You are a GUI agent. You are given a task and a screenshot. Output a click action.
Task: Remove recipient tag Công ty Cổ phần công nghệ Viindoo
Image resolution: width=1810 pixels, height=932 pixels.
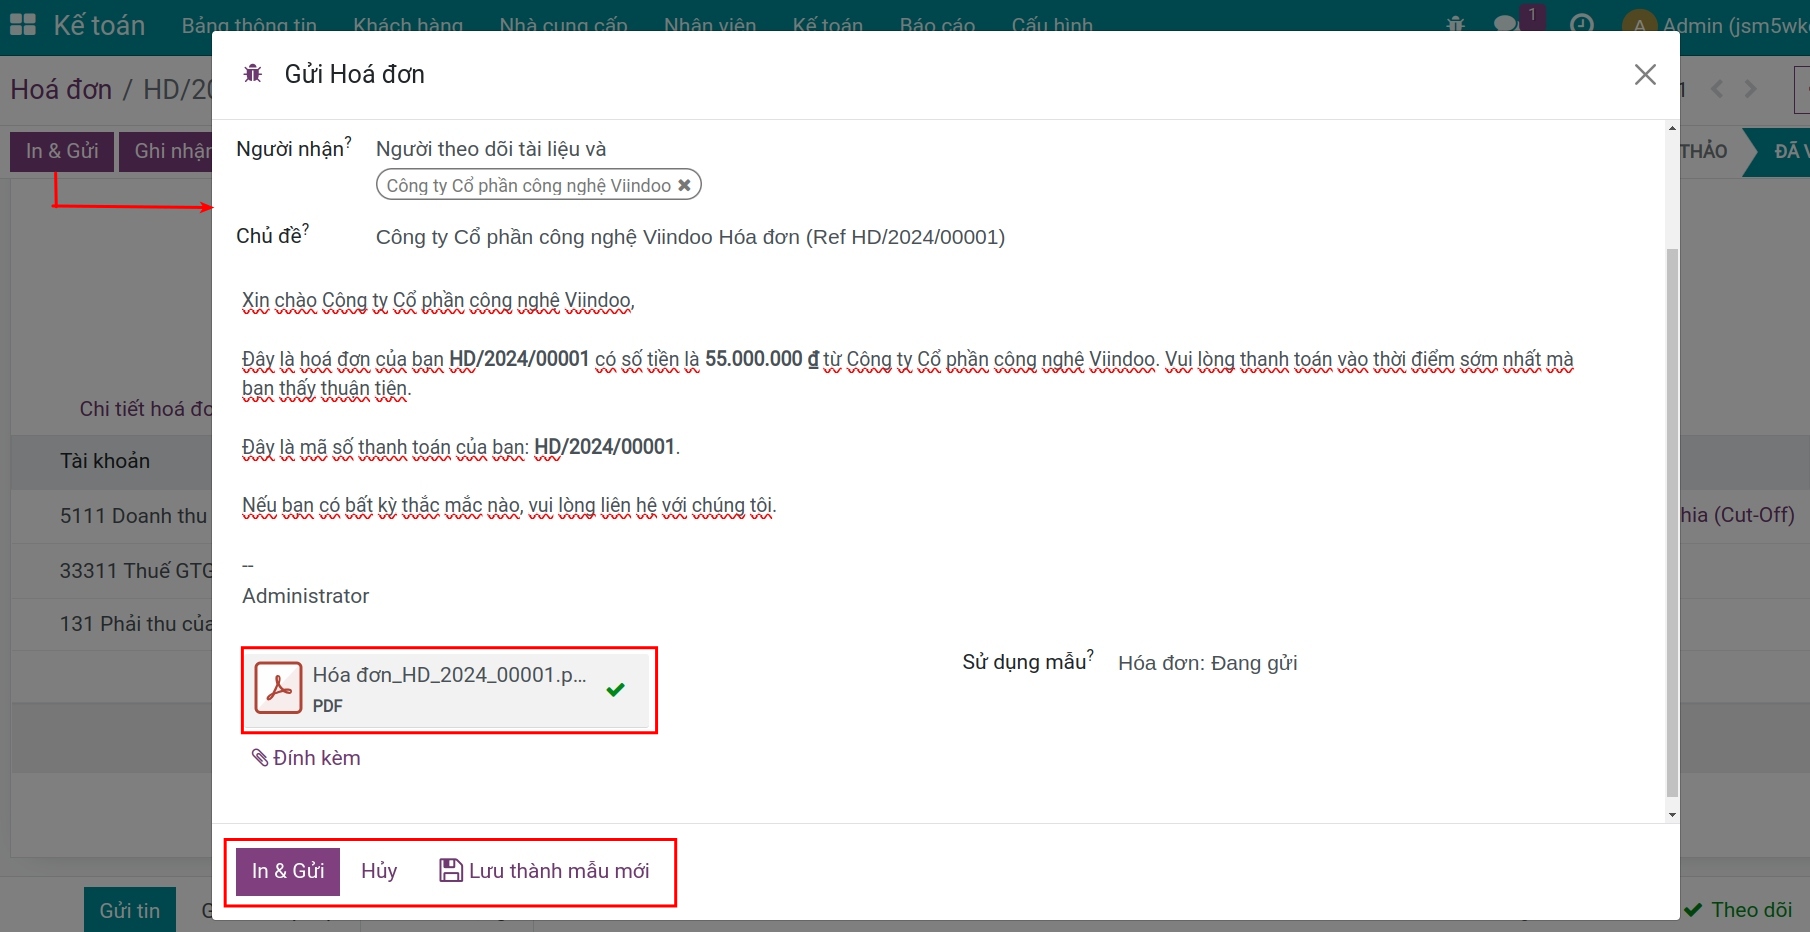[684, 184]
